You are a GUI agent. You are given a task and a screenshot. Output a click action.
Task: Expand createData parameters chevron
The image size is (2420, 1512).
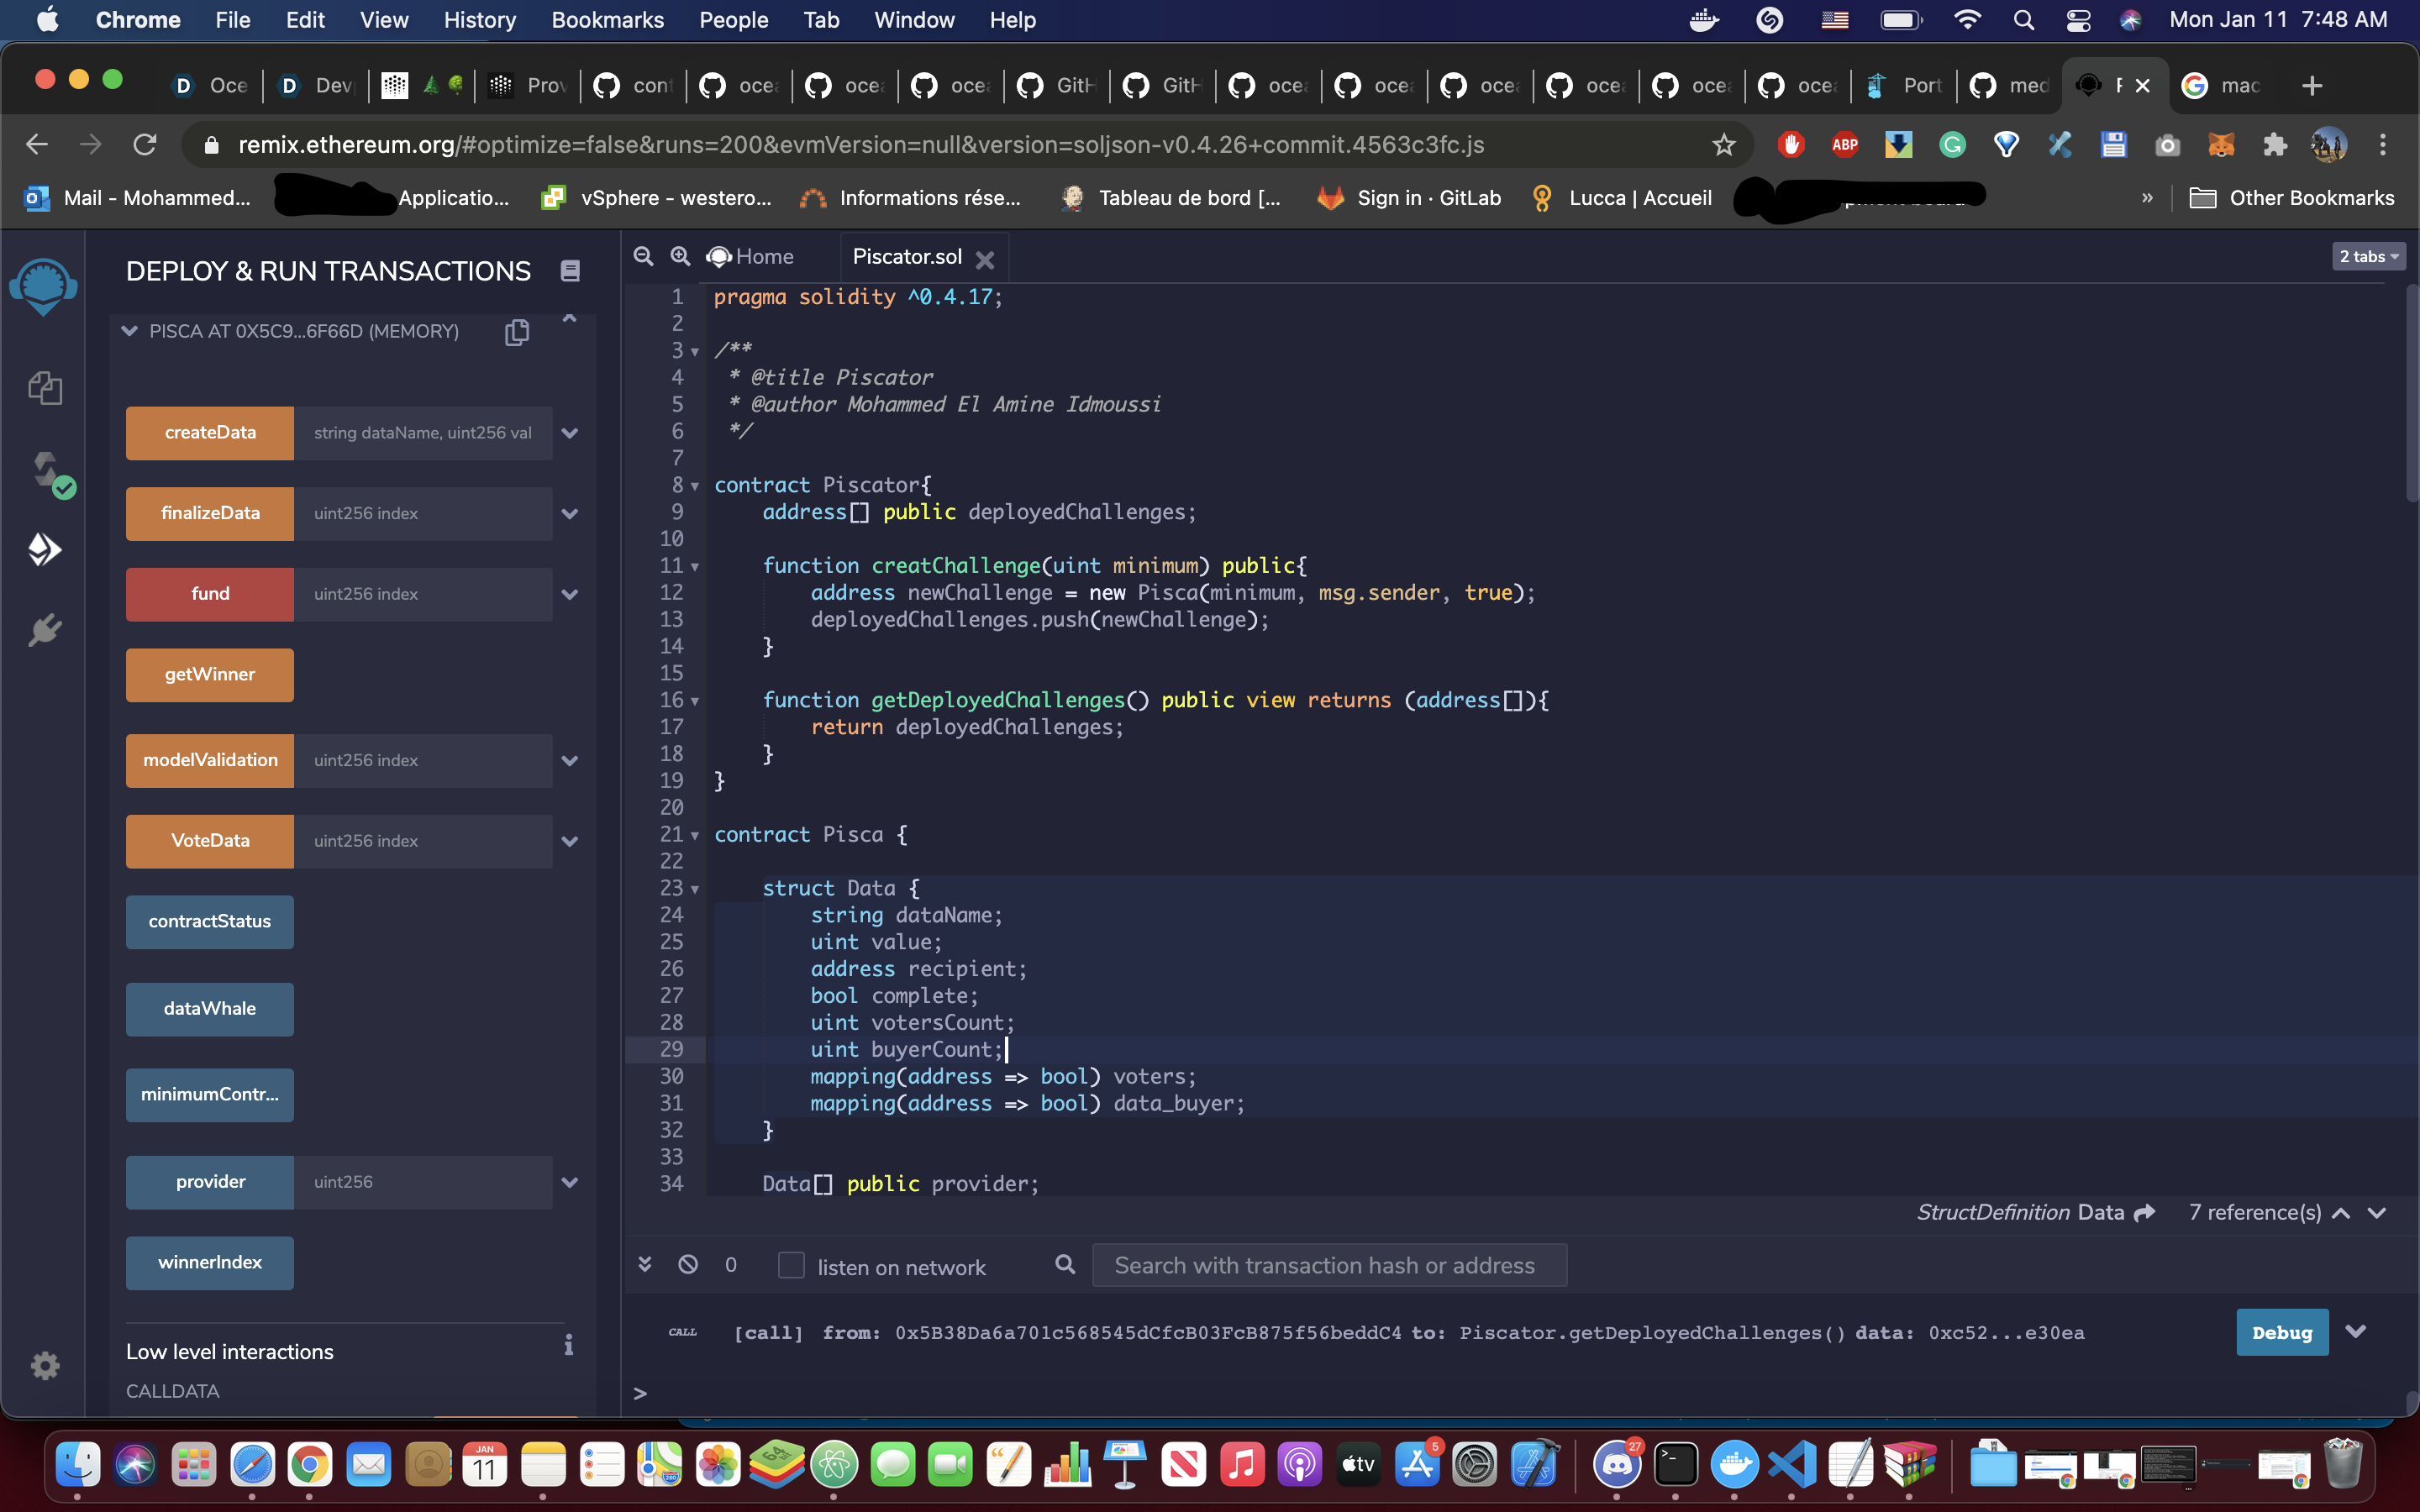(x=570, y=433)
